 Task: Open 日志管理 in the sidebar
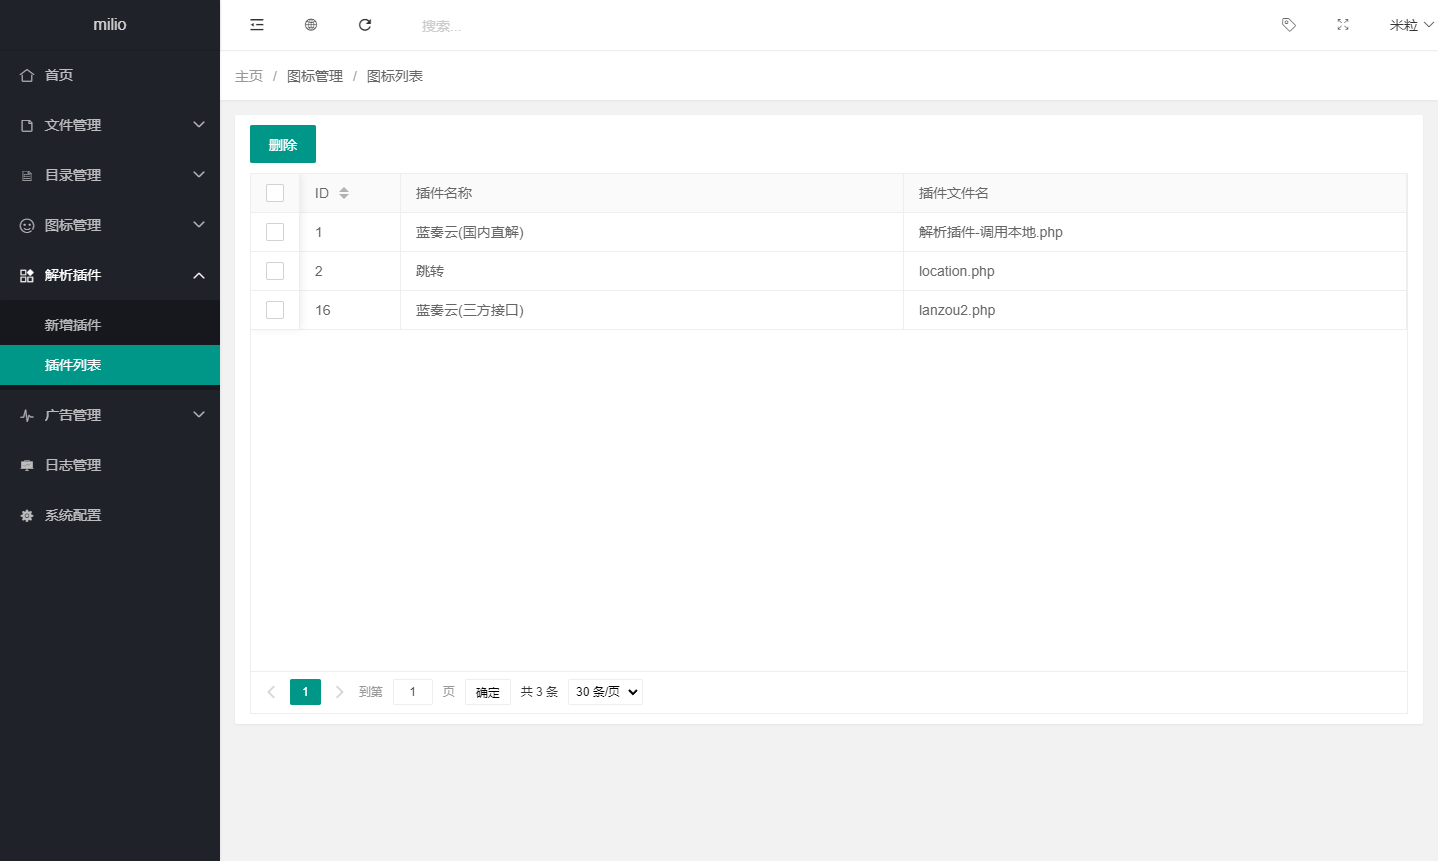72,464
